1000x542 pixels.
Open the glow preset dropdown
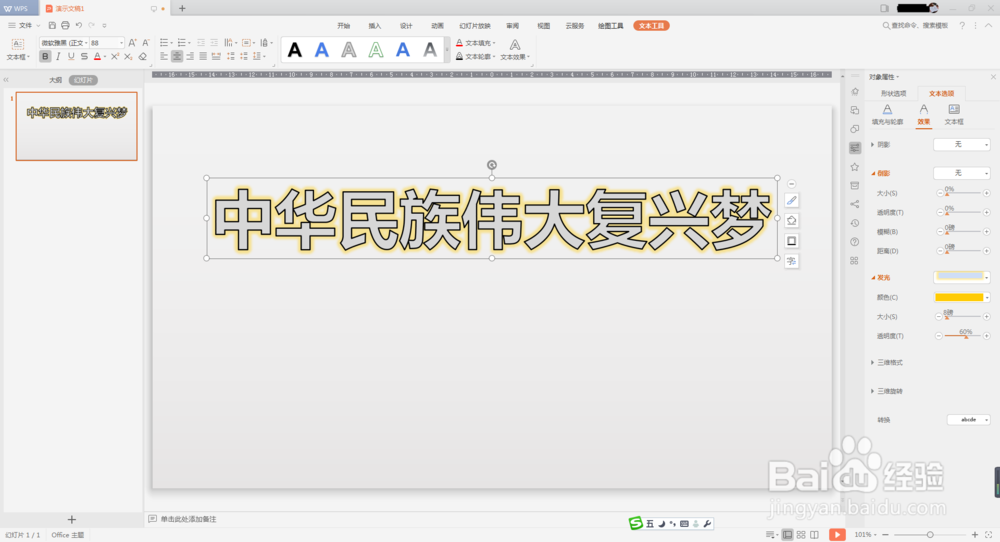tap(962, 277)
